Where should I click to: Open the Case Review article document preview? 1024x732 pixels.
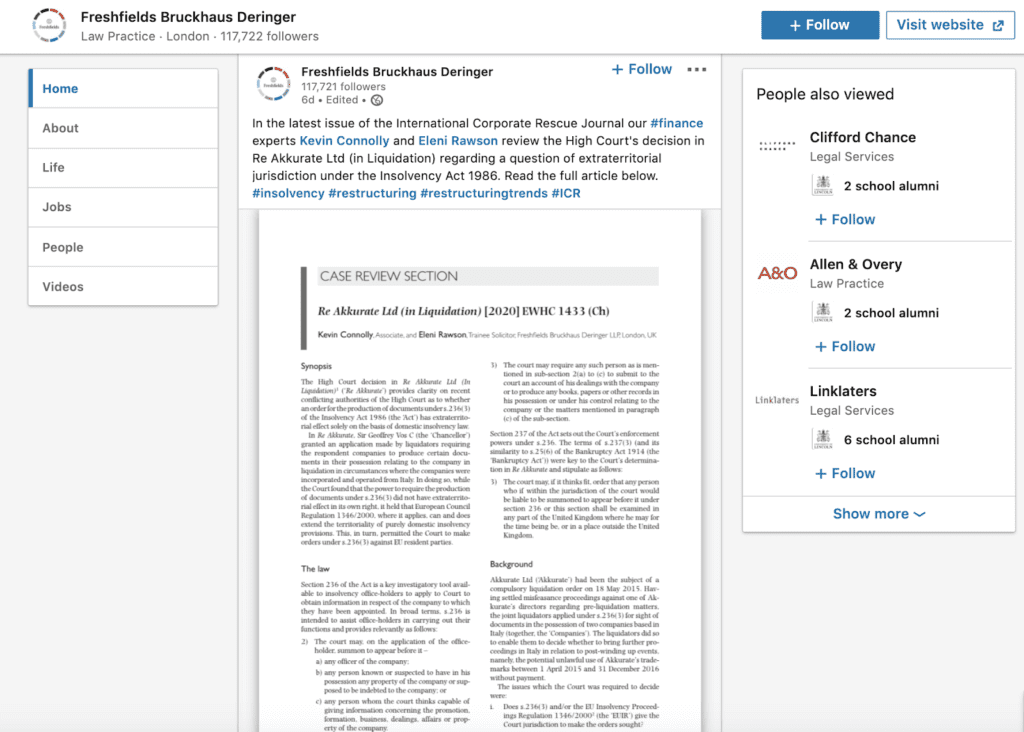pos(480,470)
